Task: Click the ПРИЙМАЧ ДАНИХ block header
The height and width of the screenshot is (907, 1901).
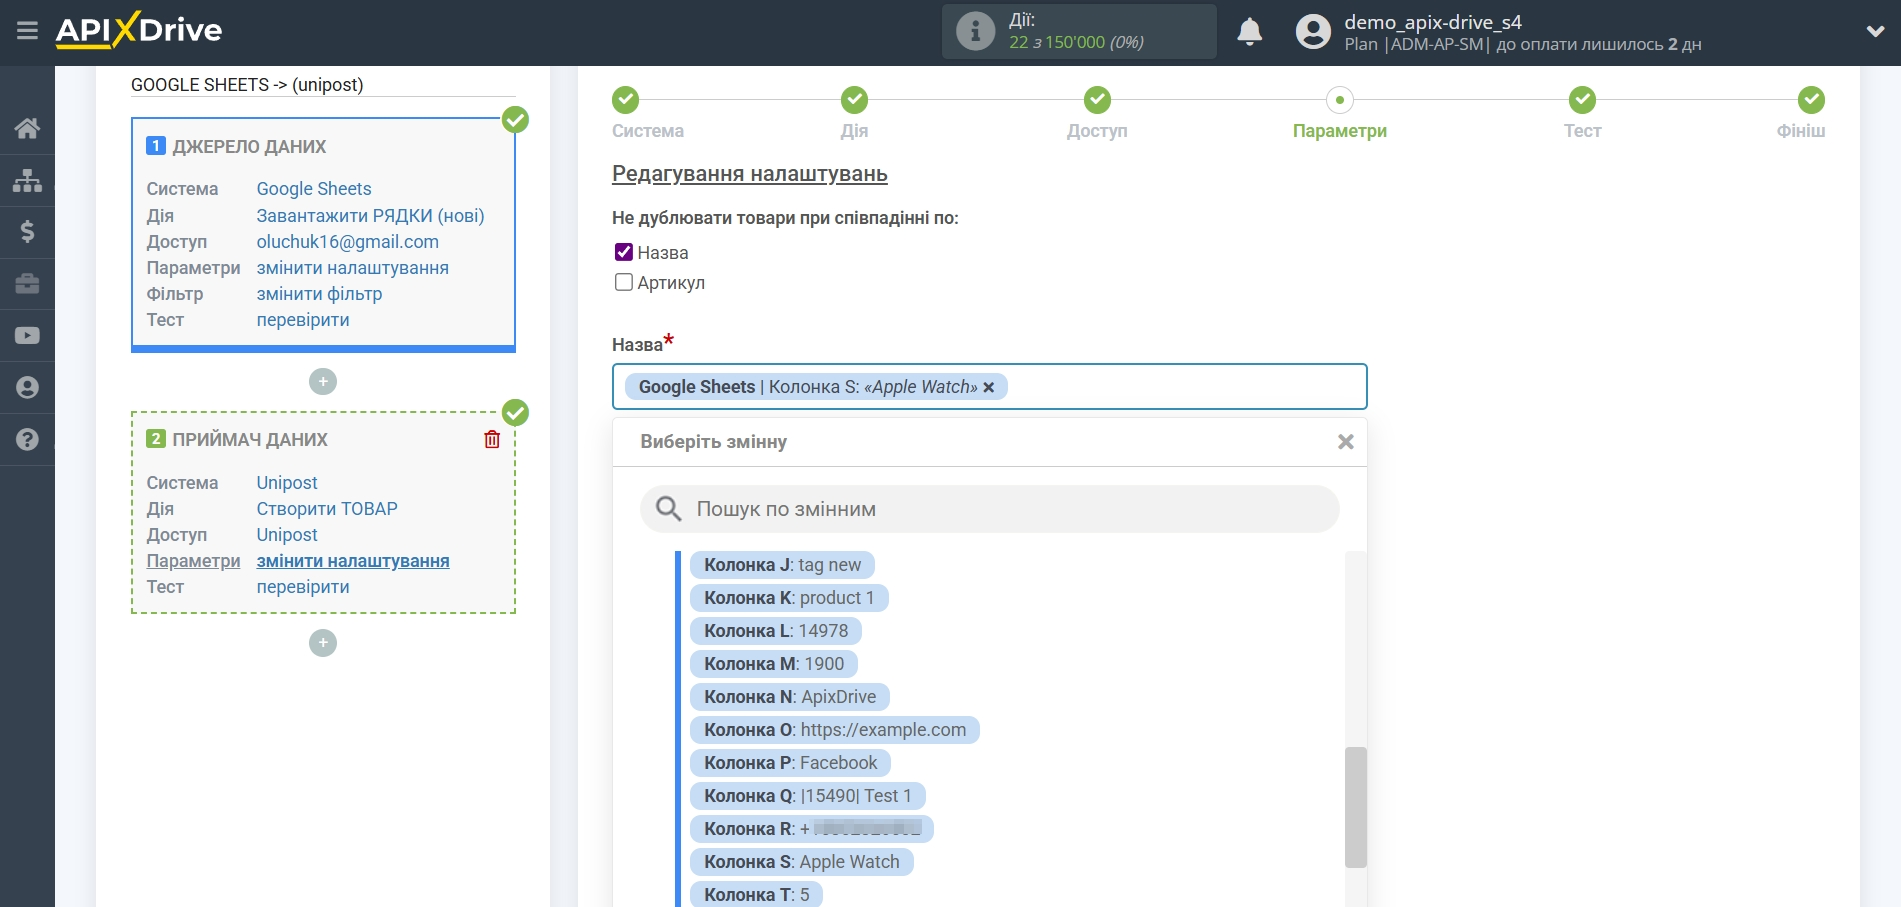Action: click(x=250, y=440)
